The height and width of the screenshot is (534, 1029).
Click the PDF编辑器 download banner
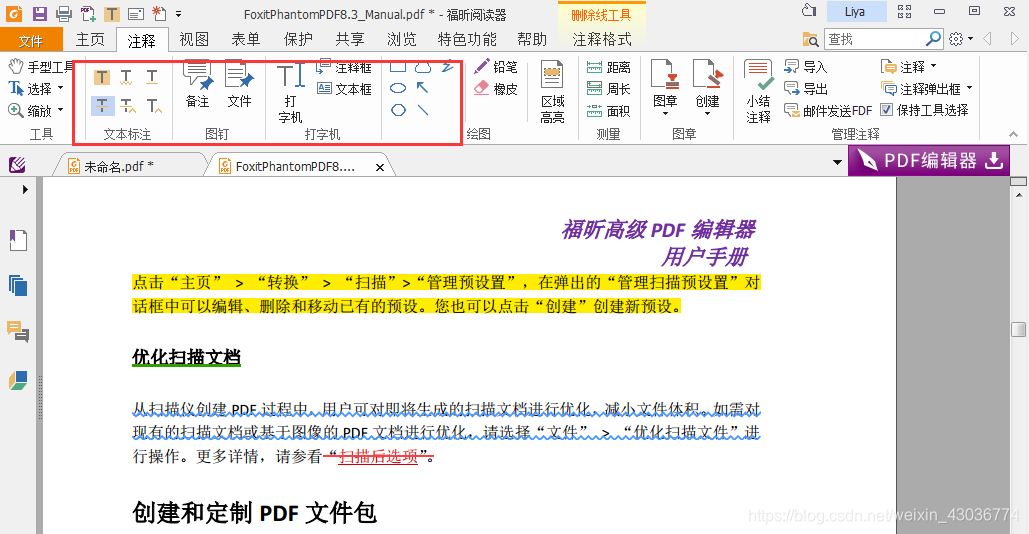click(x=929, y=161)
